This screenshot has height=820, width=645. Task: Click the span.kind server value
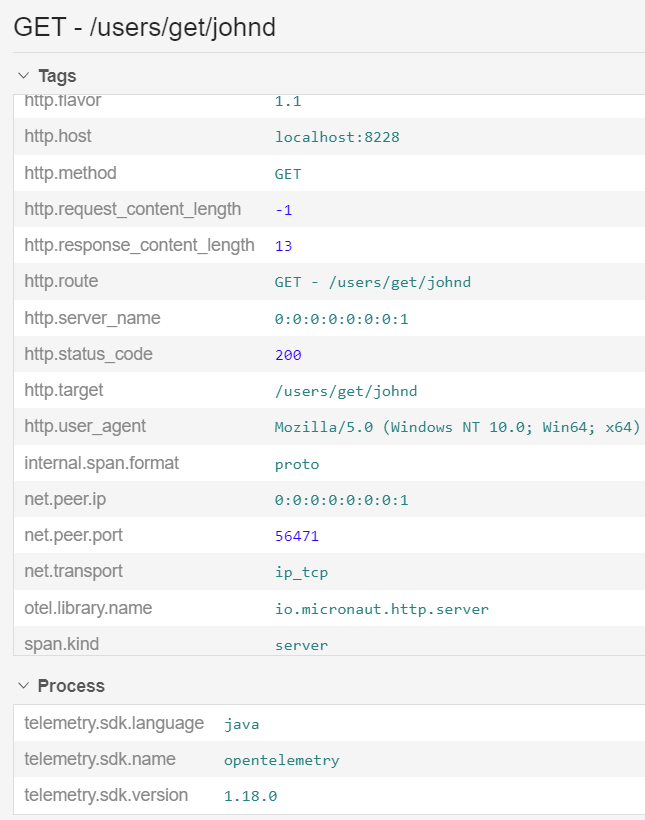coord(301,644)
